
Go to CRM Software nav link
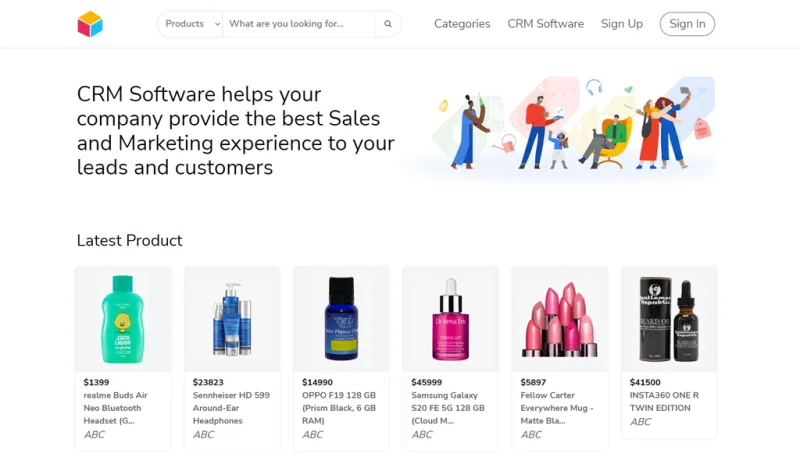click(545, 24)
